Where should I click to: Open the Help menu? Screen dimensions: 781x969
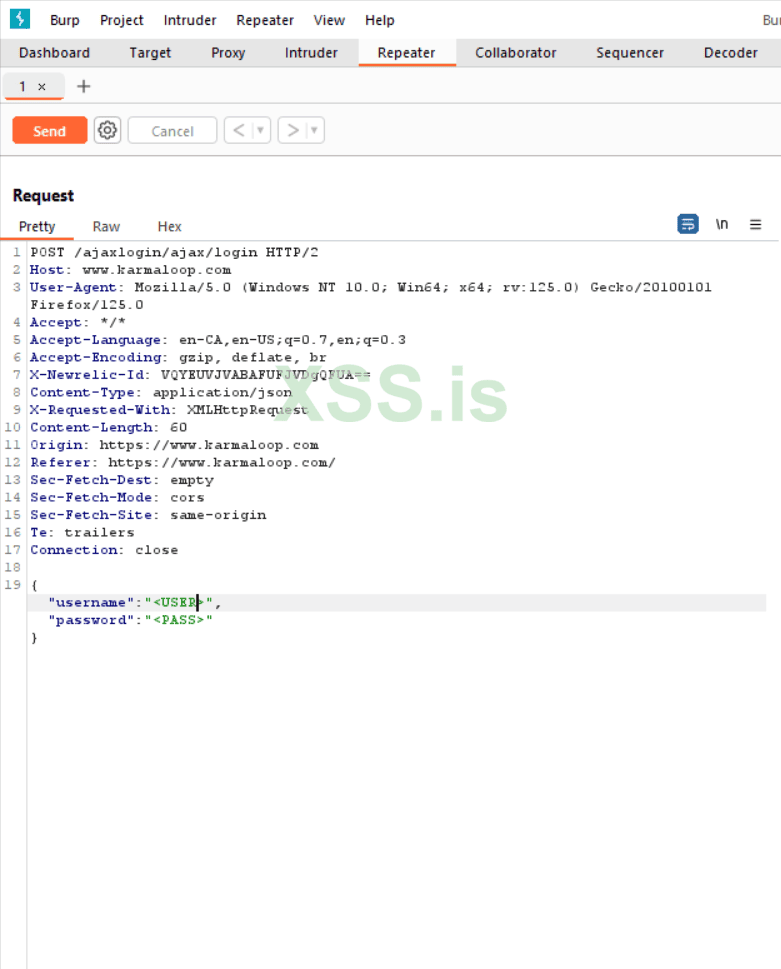[379, 20]
